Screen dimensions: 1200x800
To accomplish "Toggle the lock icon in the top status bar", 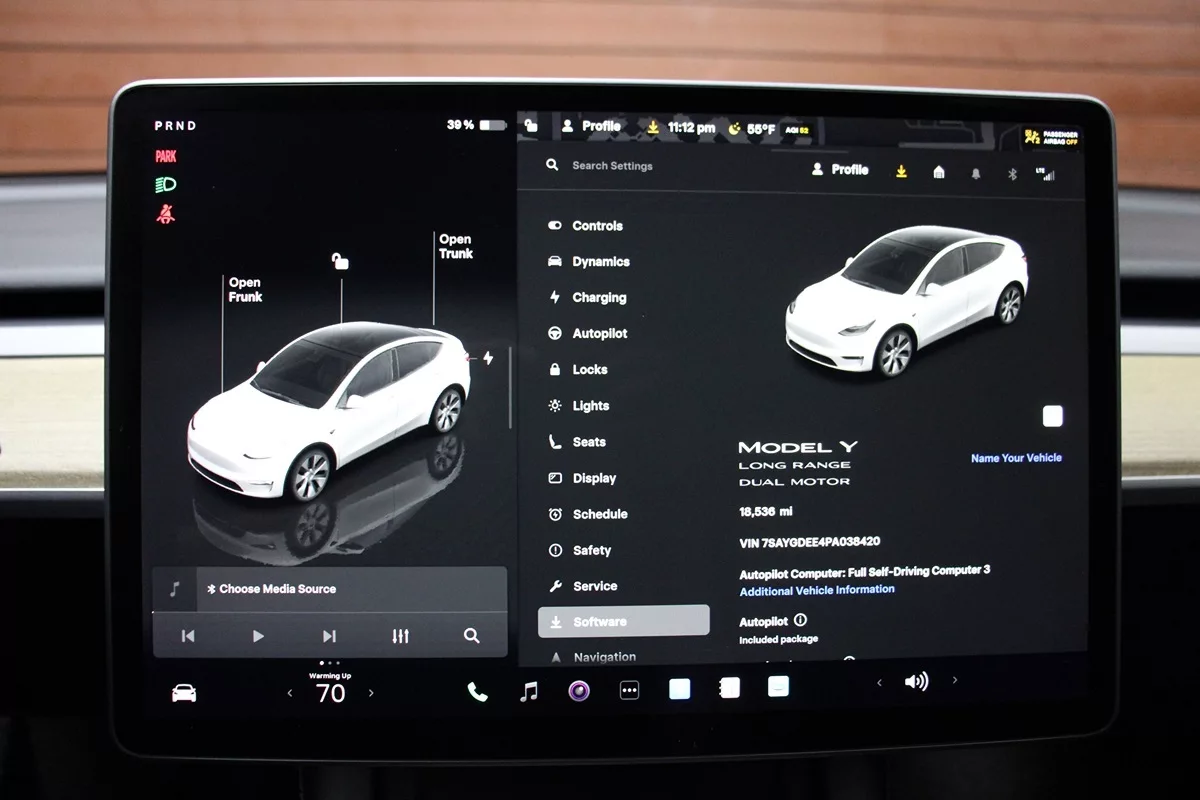I will pyautogui.click(x=531, y=126).
